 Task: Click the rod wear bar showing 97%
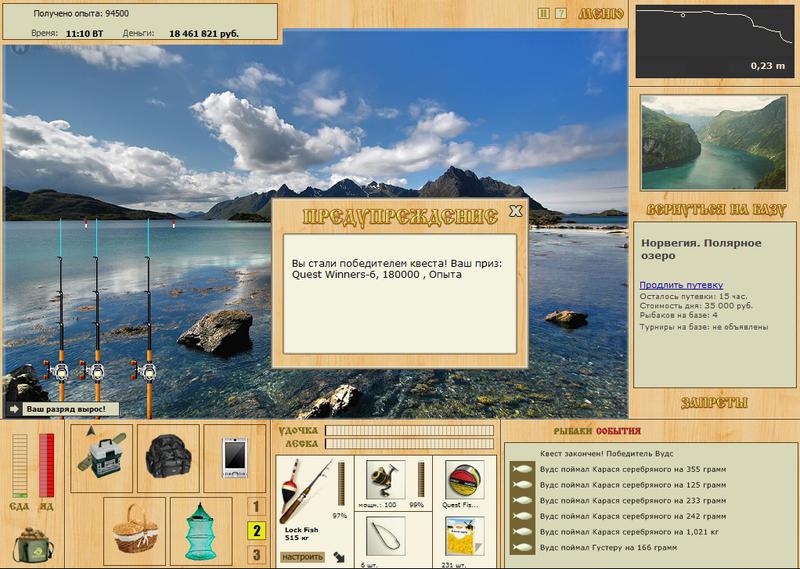pos(341,484)
